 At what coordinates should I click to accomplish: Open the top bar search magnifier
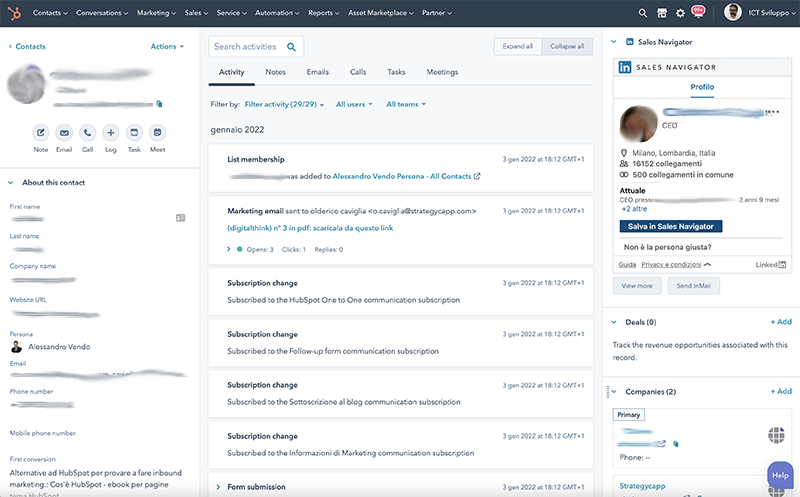pos(642,13)
